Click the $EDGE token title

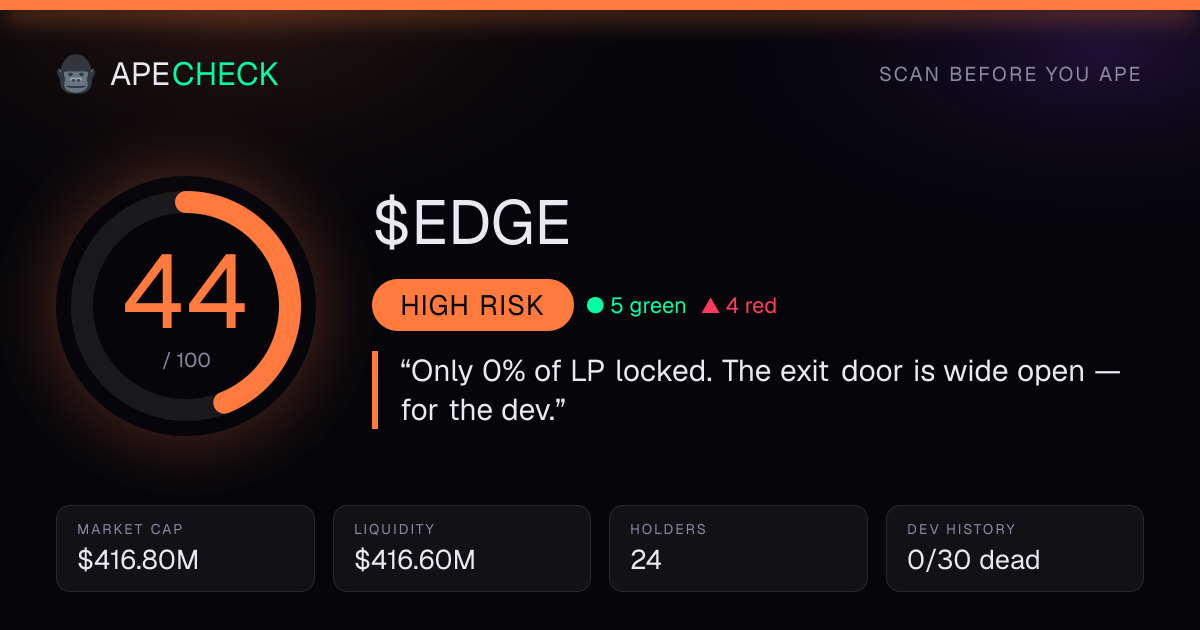click(x=471, y=223)
